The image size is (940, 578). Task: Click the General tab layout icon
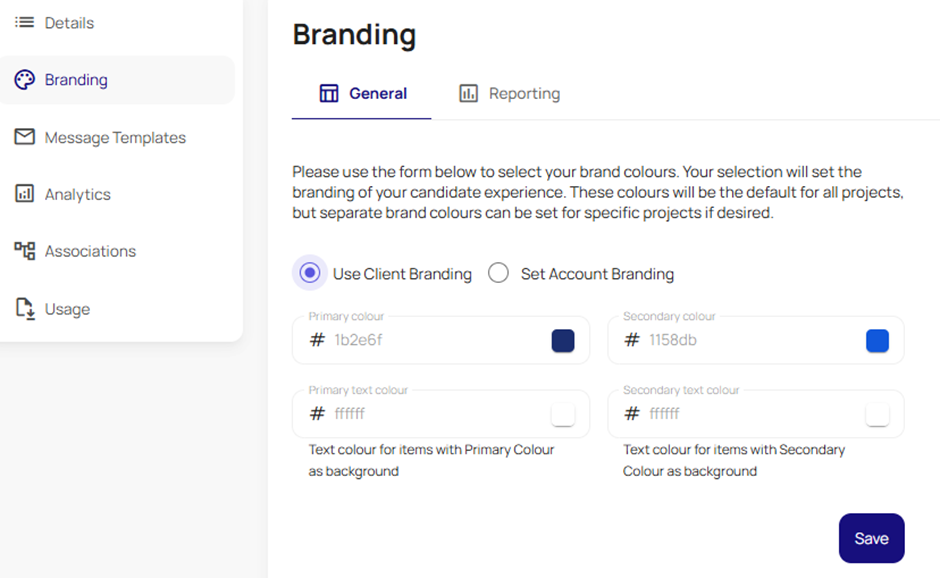(329, 94)
